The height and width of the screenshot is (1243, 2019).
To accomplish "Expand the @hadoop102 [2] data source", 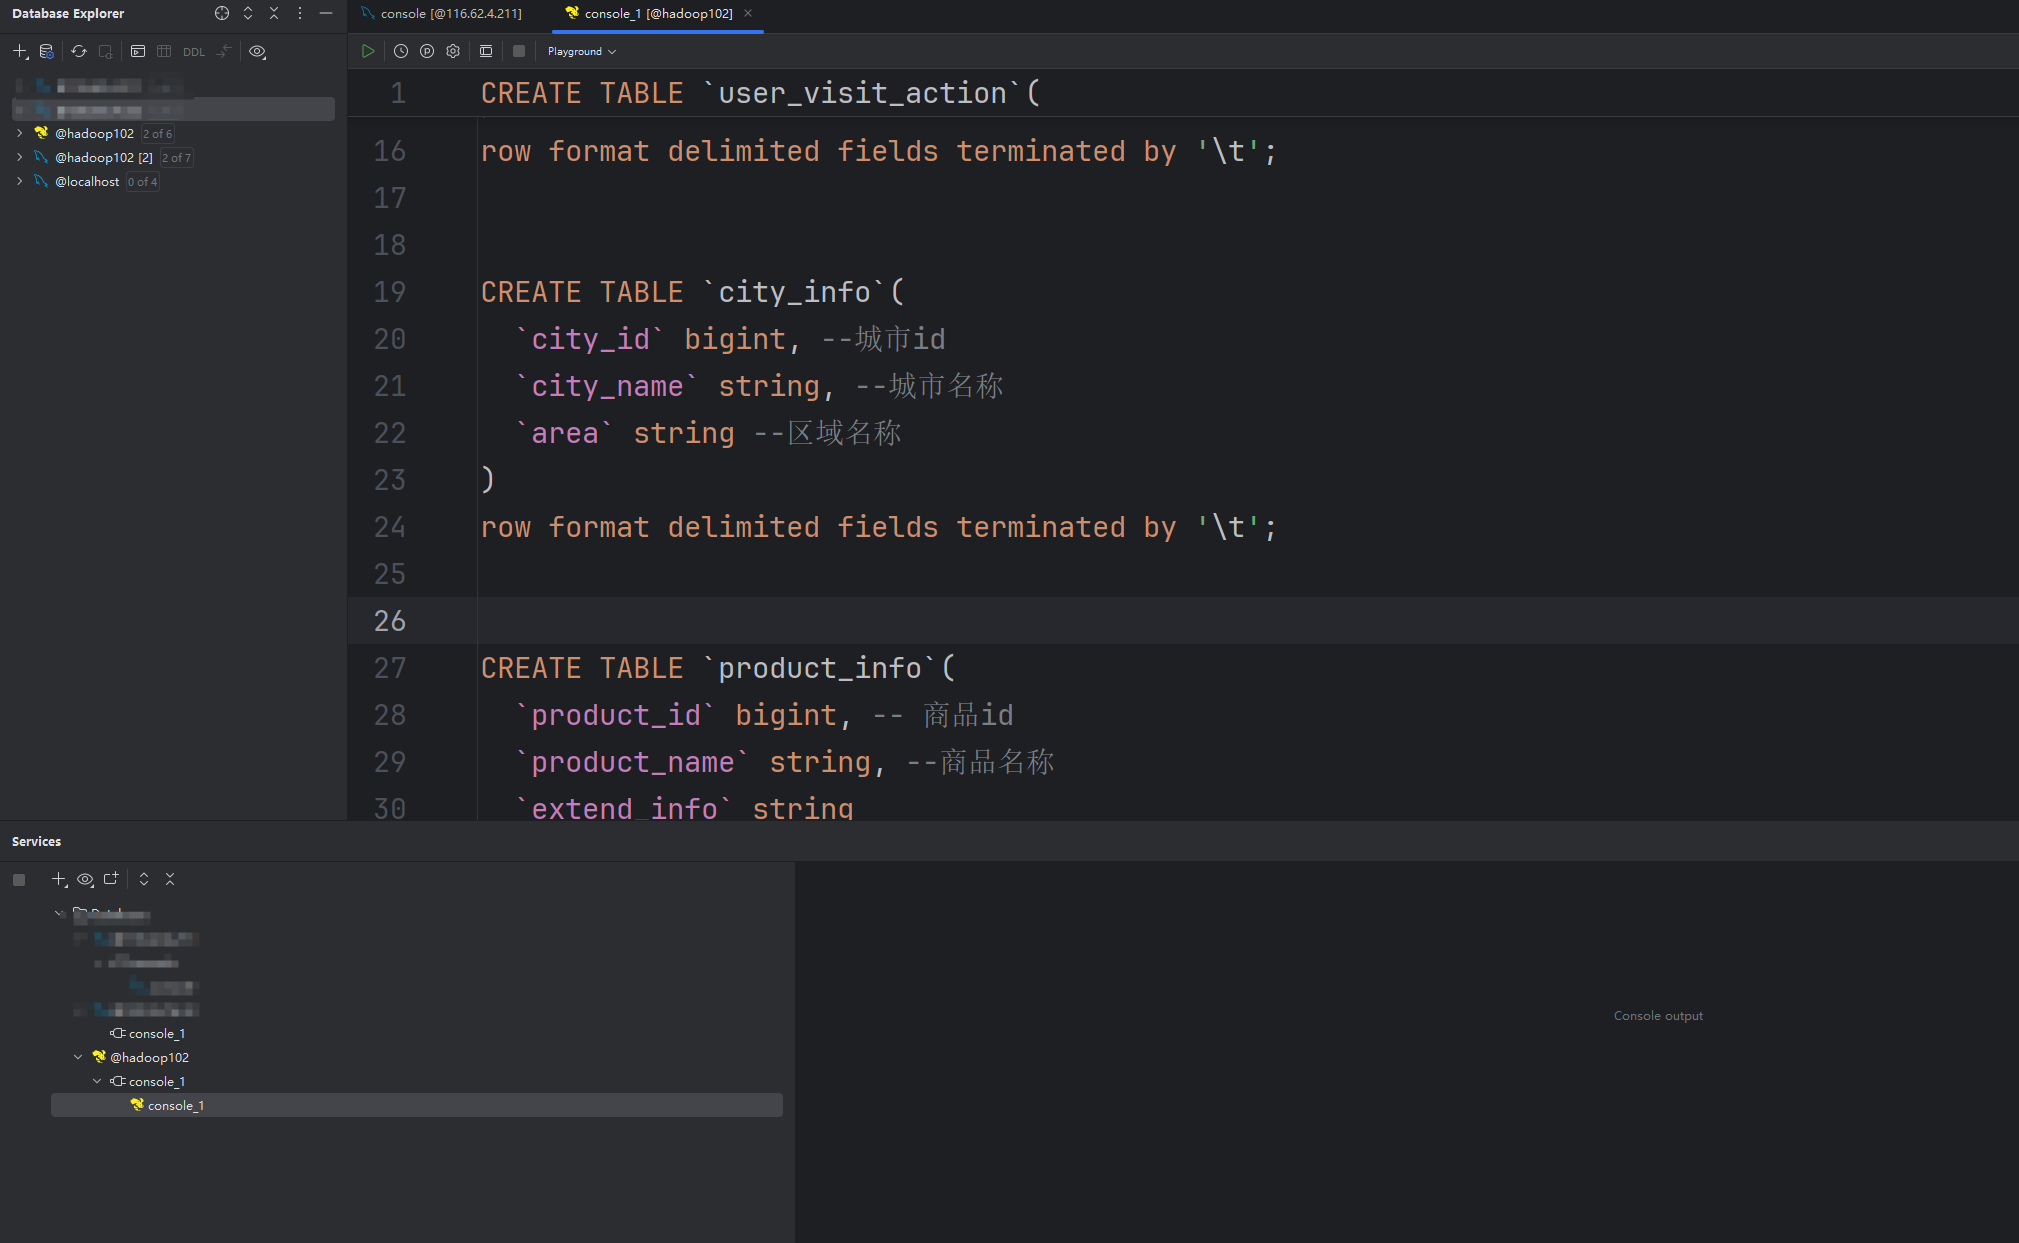I will tap(19, 157).
